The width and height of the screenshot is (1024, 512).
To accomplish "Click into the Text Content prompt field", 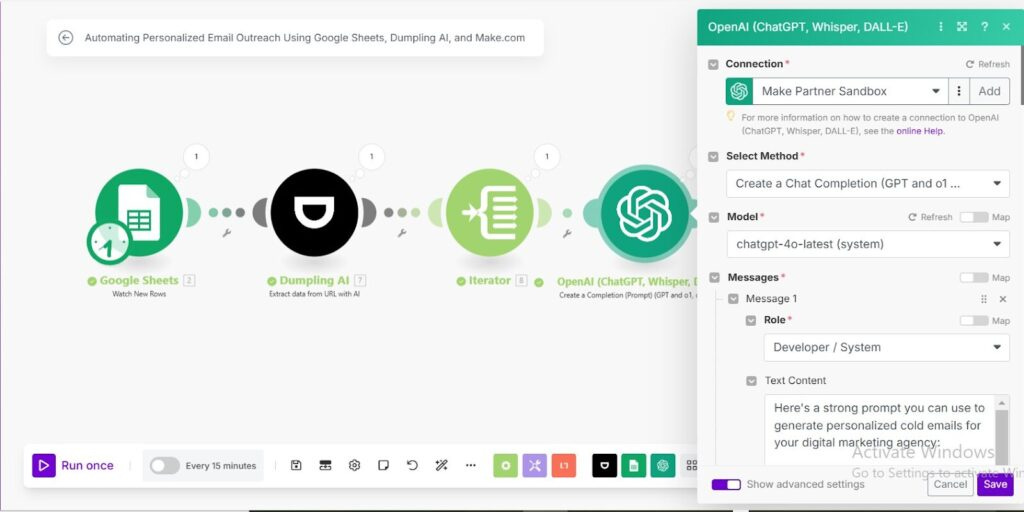I will pyautogui.click(x=878, y=430).
